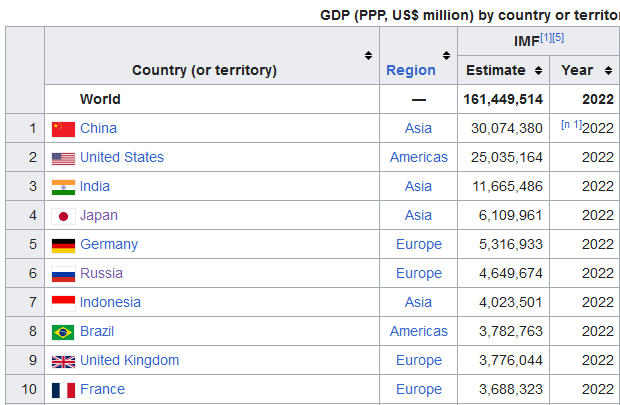
Task: Open the United States country link
Action: (122, 157)
